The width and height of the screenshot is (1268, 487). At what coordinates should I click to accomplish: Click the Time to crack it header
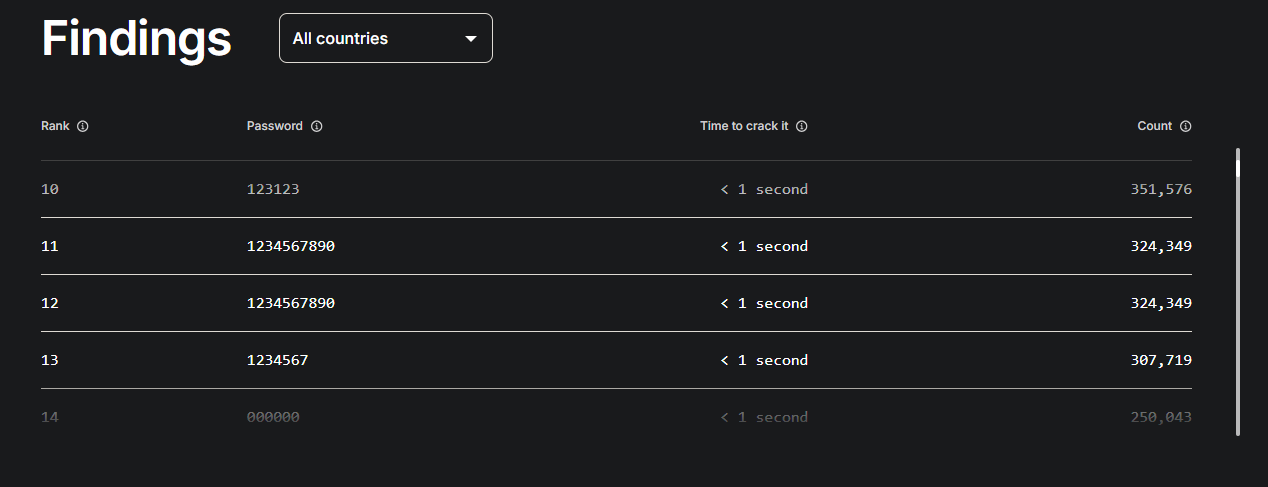click(744, 126)
